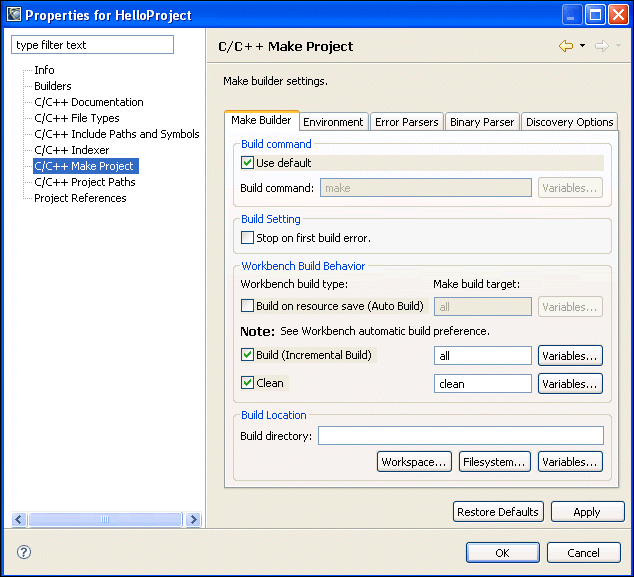Viewport: 634px width, 577px height.
Task: Uncheck the Clean checkbox
Action: pos(248,383)
